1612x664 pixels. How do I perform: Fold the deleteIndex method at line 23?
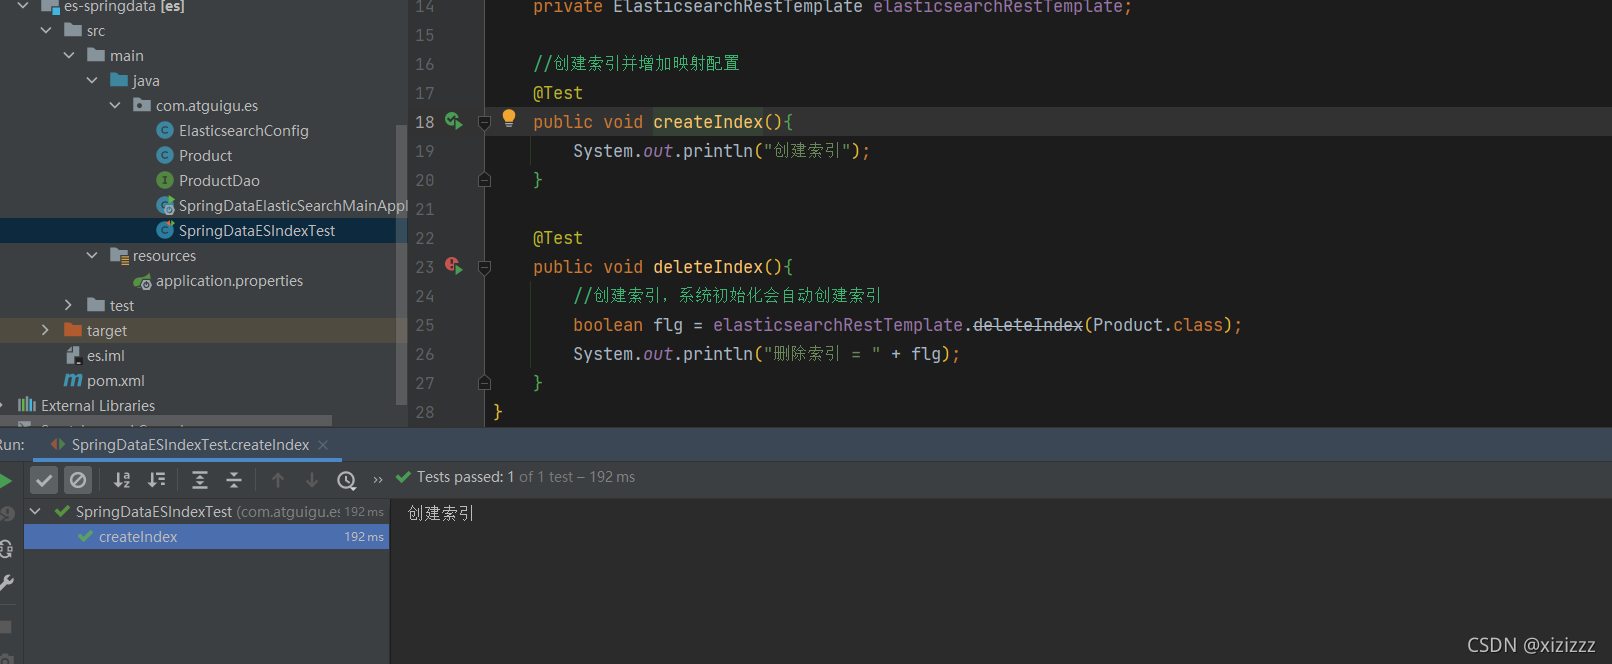click(484, 267)
